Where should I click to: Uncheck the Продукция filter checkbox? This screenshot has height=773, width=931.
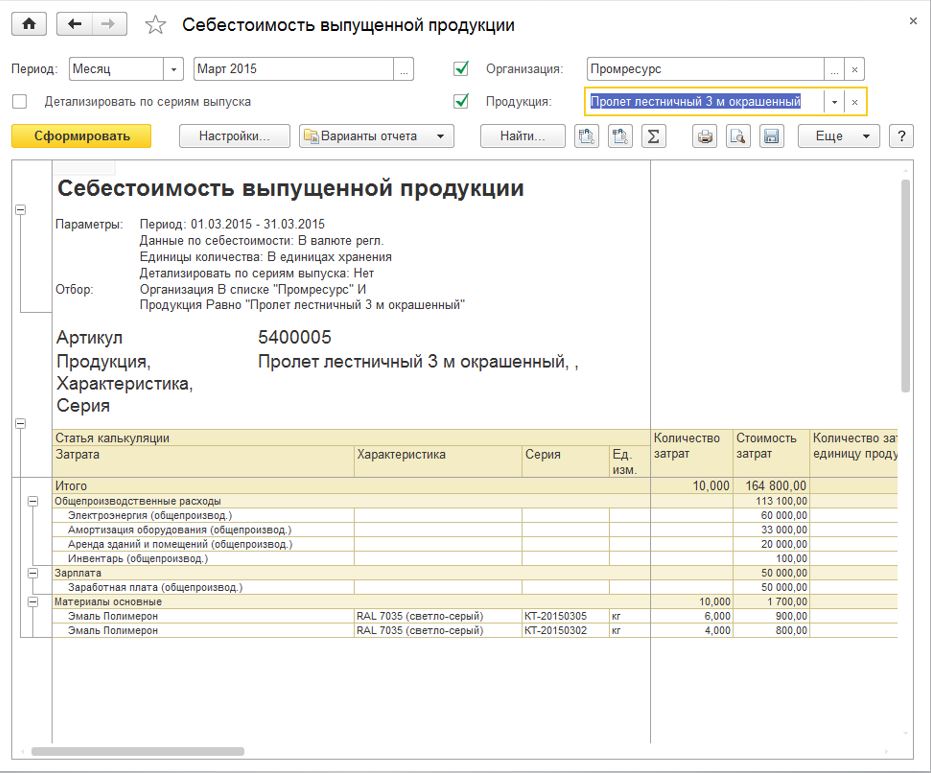coord(461,102)
